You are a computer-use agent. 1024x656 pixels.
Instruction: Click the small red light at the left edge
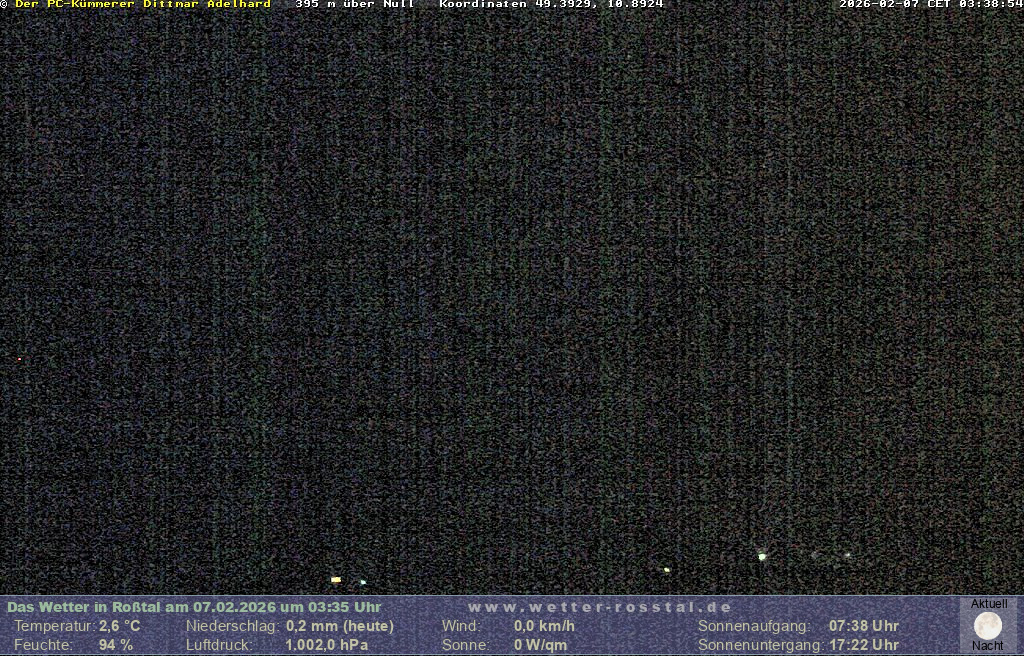coord(19,359)
